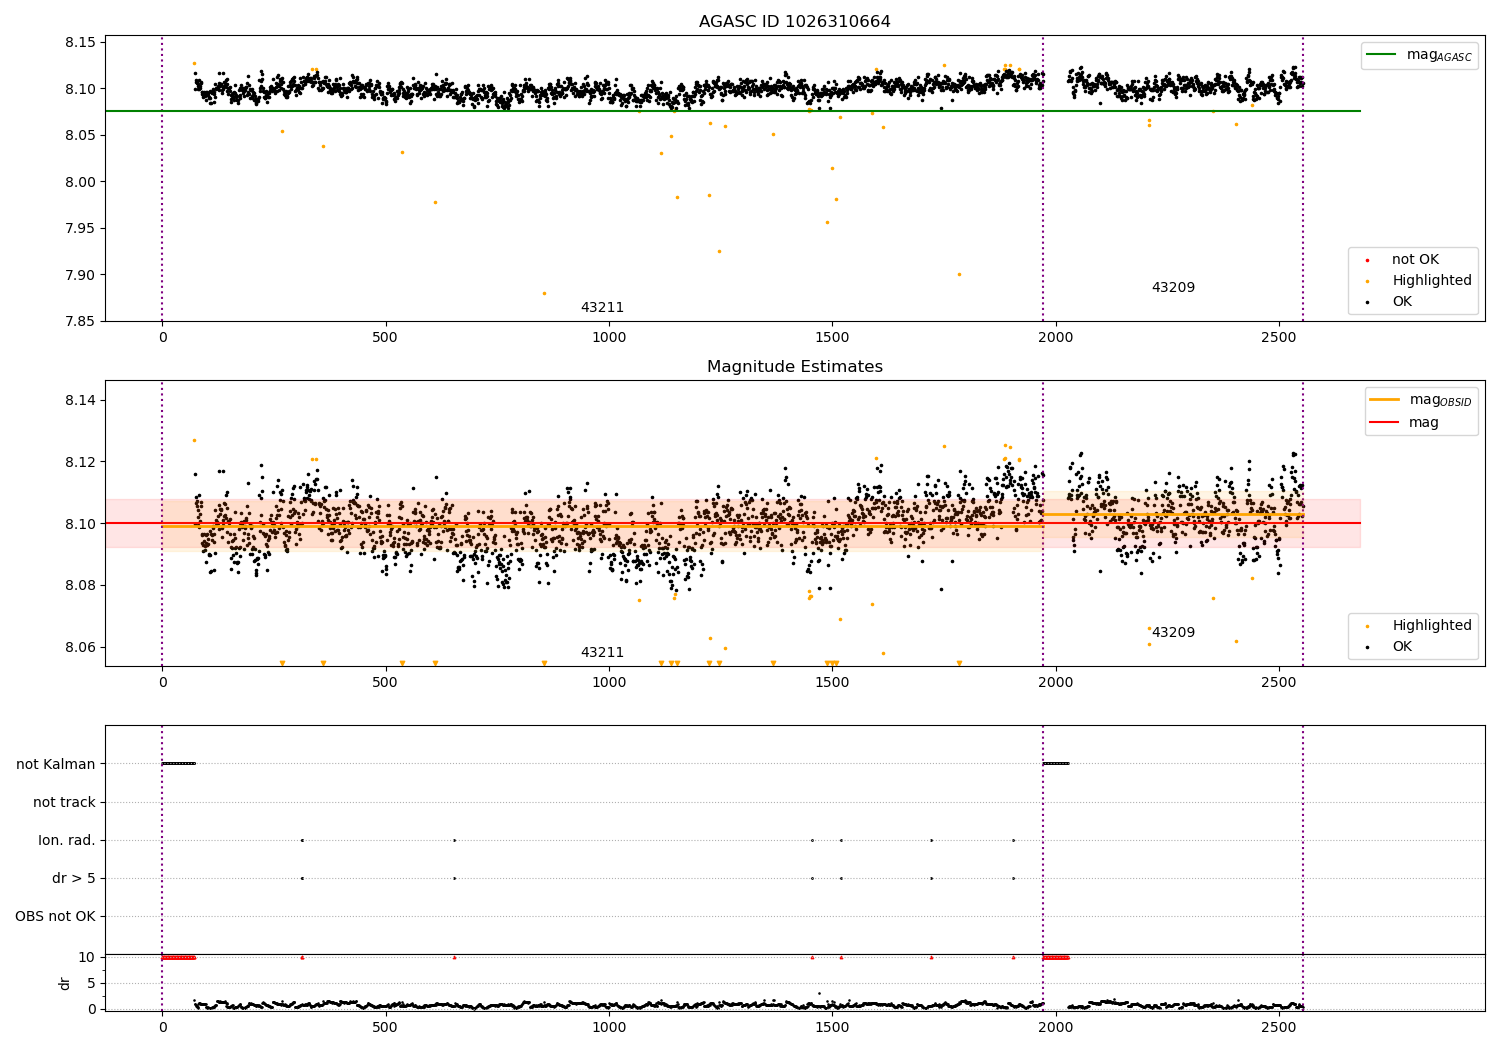Click the 8.12 y-axis tick label
The image size is (1500, 1050).
[x=81, y=462]
